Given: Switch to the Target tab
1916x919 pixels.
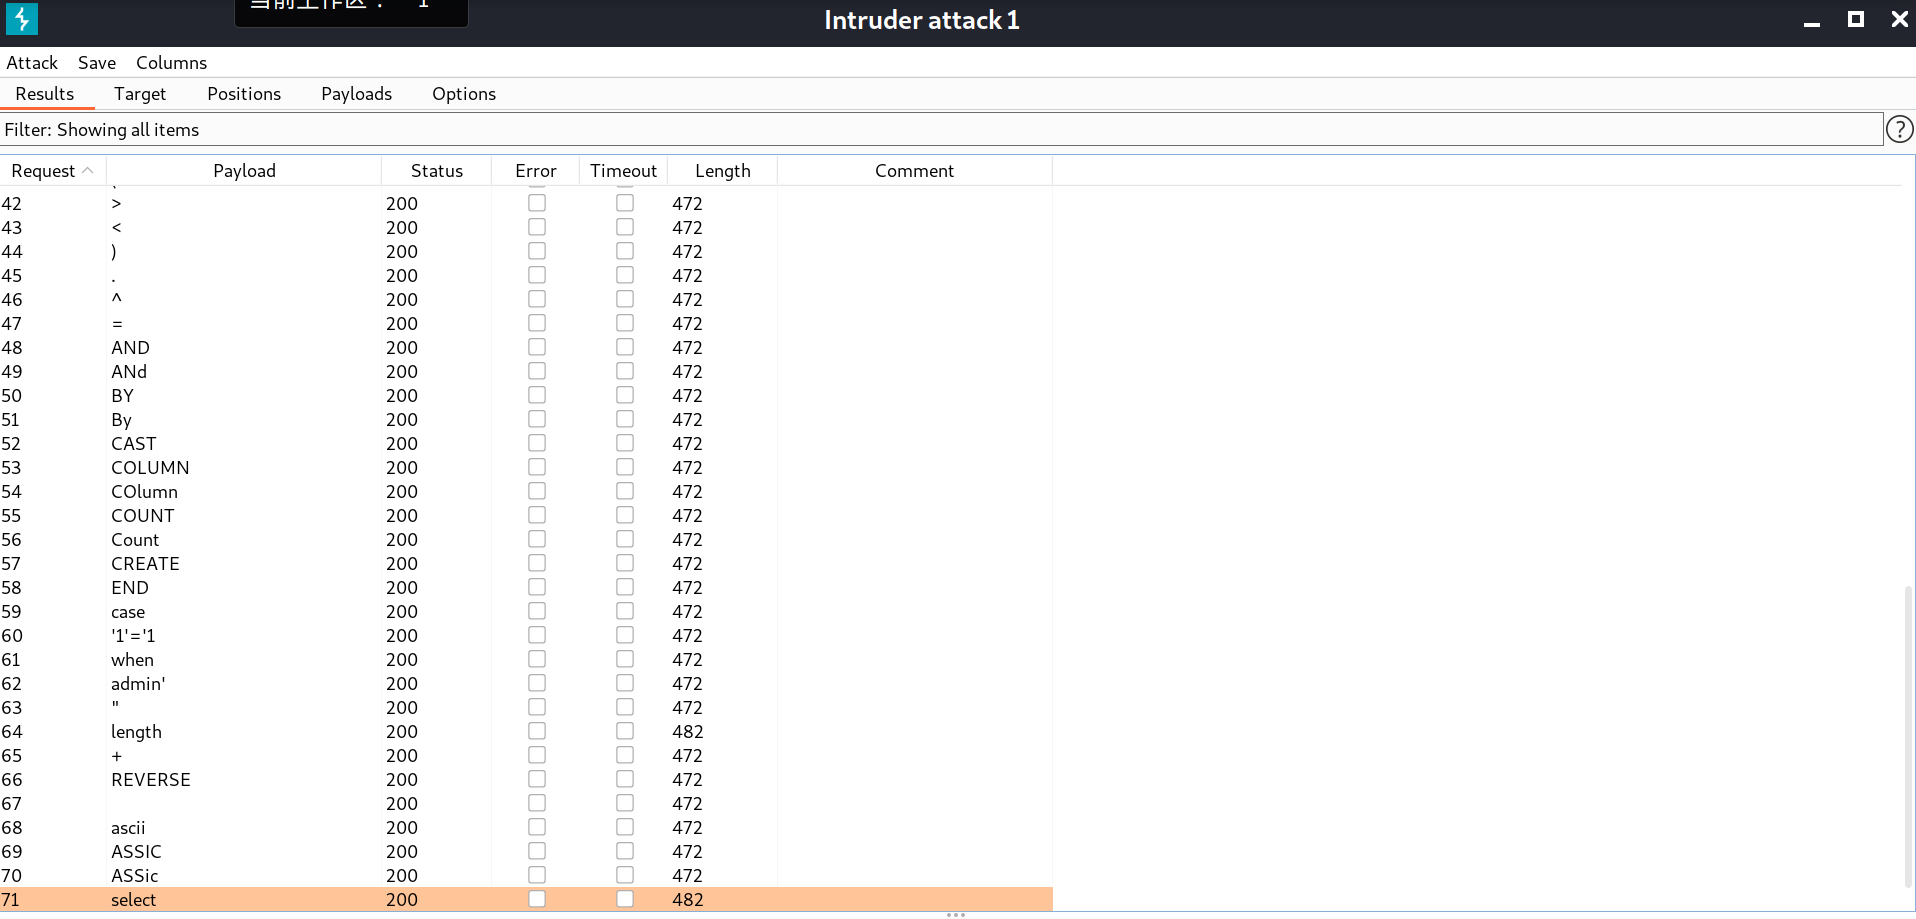Looking at the screenshot, I should (x=140, y=94).
